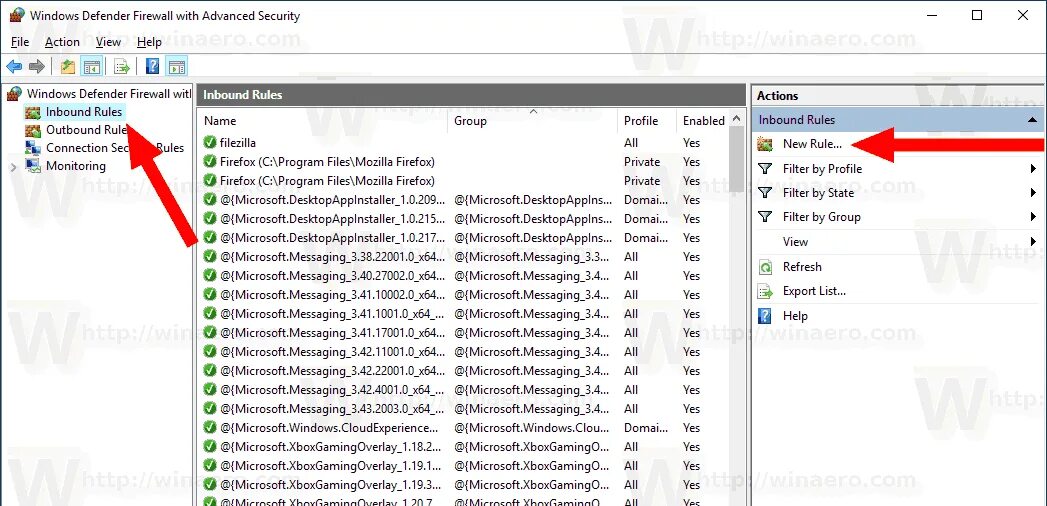This screenshot has width=1047, height=506.
Task: Open the Filter by Group submenu arrow
Action: pyautogui.click(x=1033, y=217)
